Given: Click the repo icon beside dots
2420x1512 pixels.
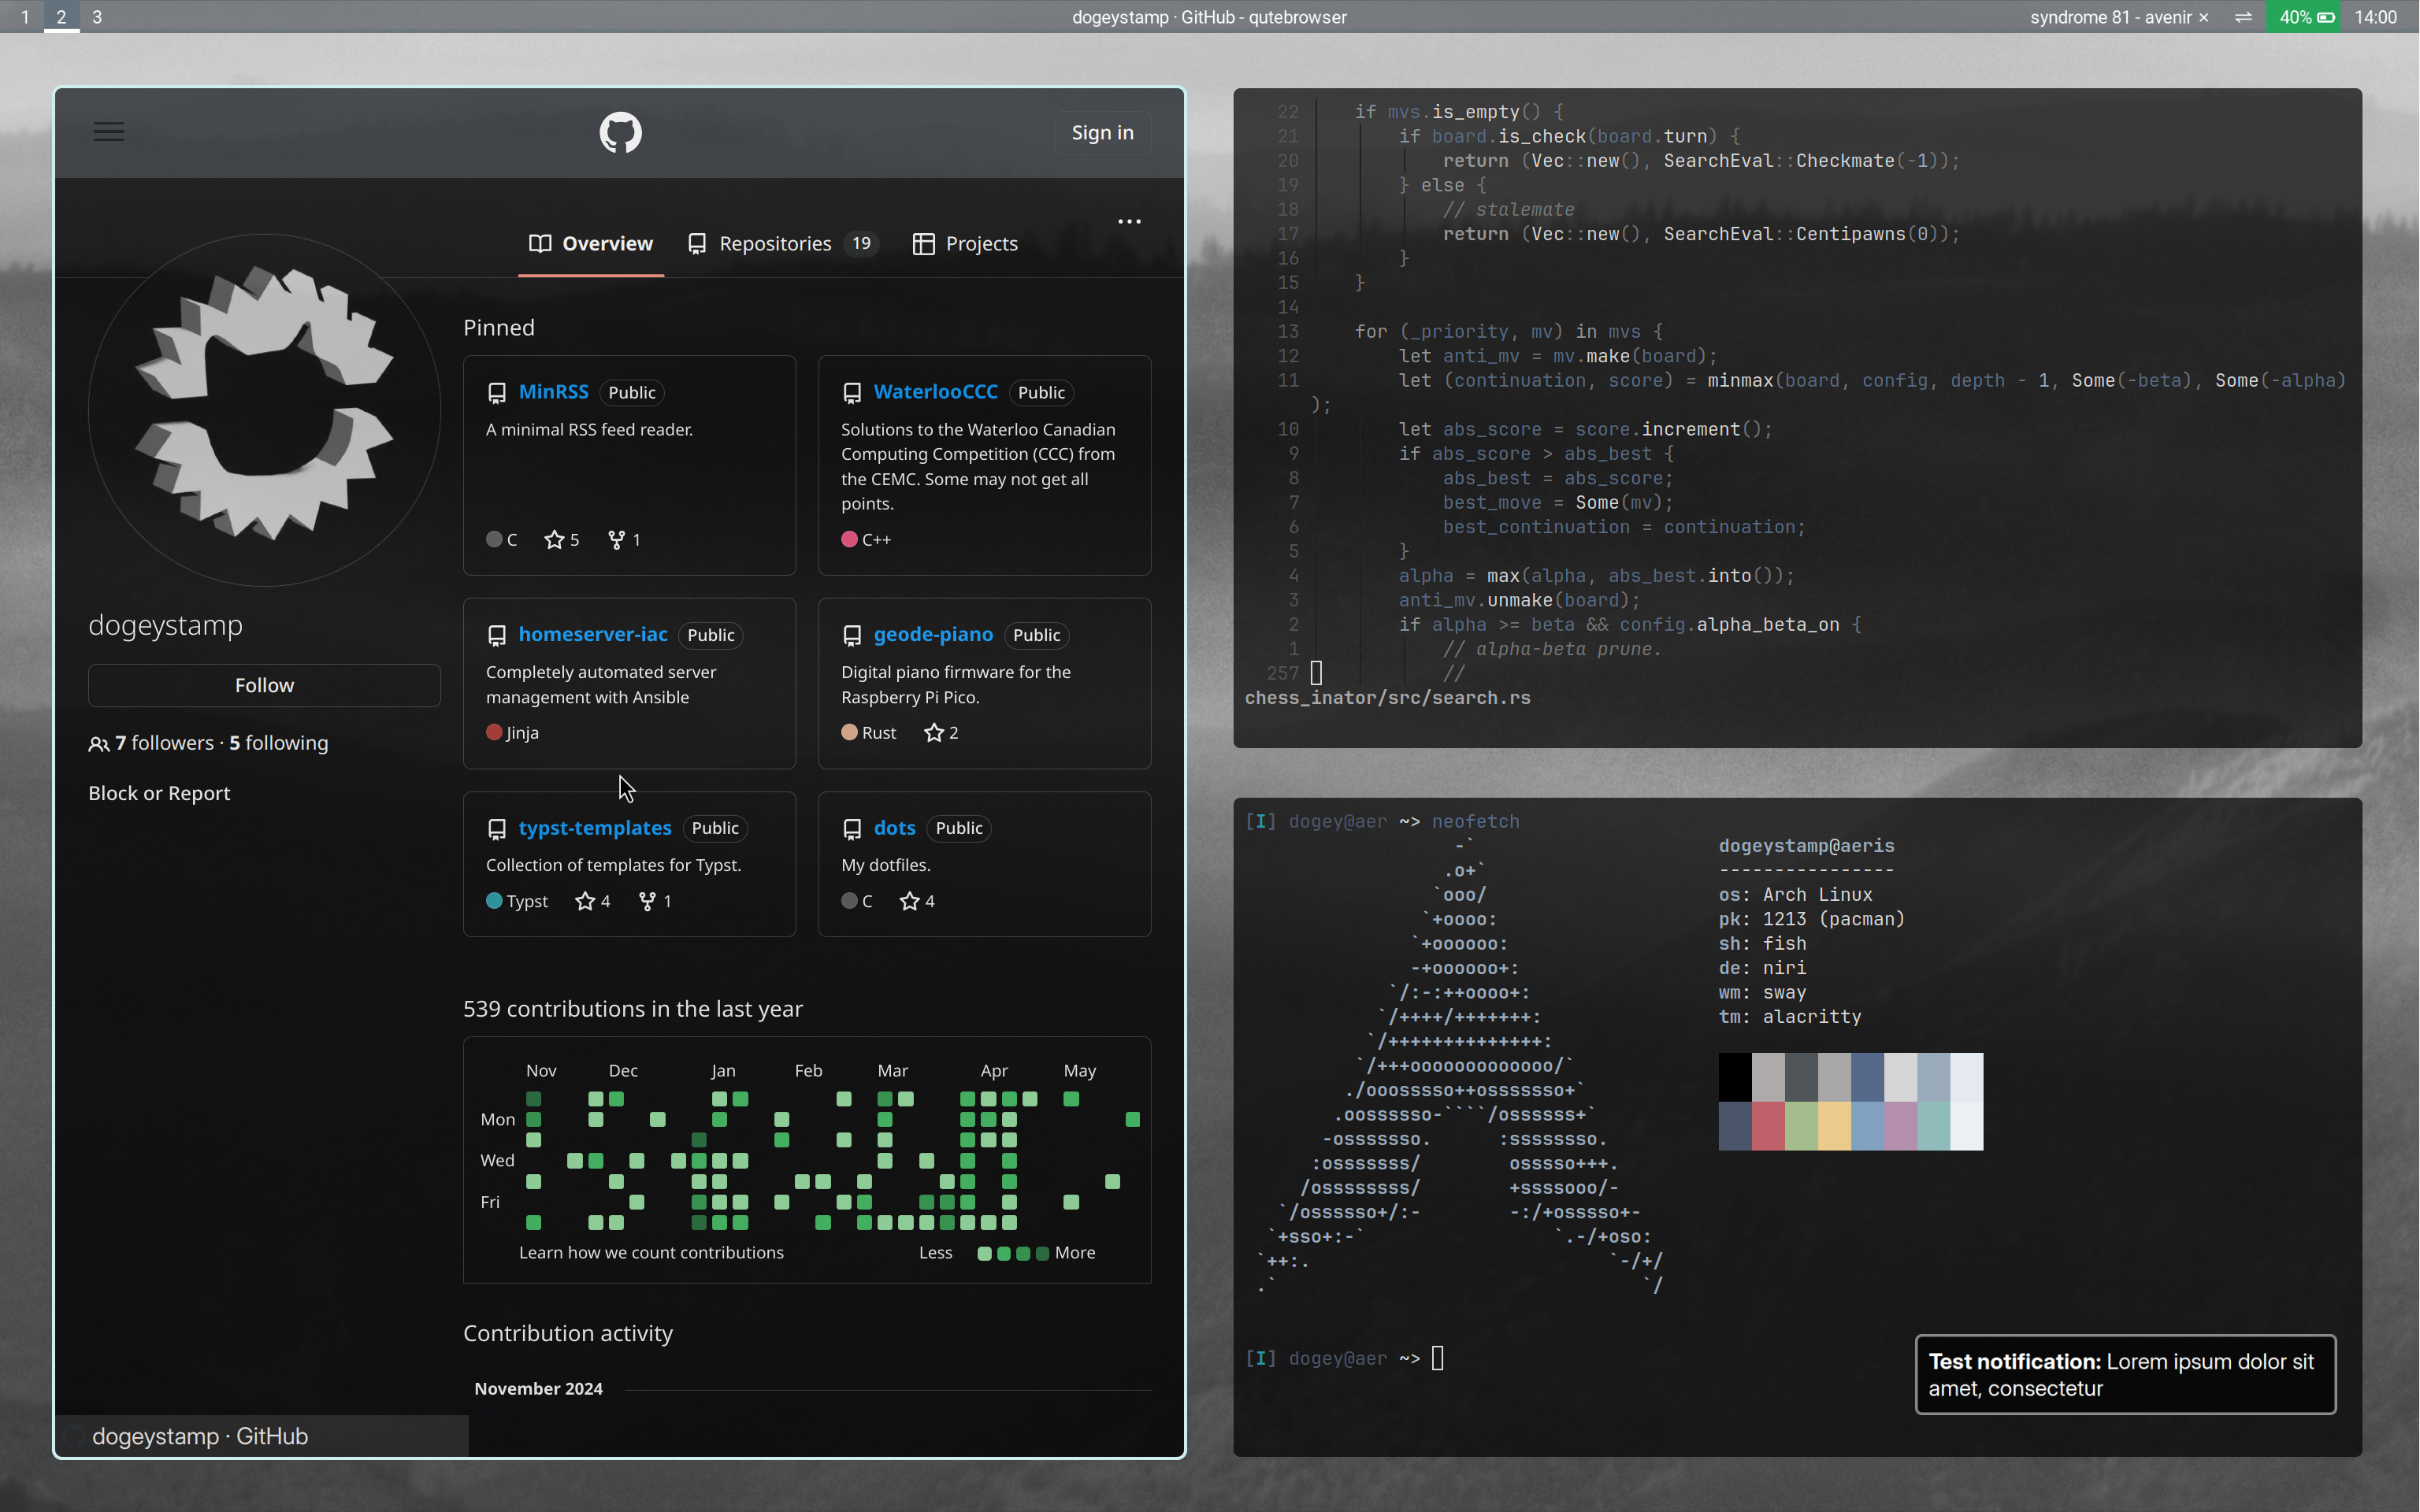Looking at the screenshot, I should 852,829.
